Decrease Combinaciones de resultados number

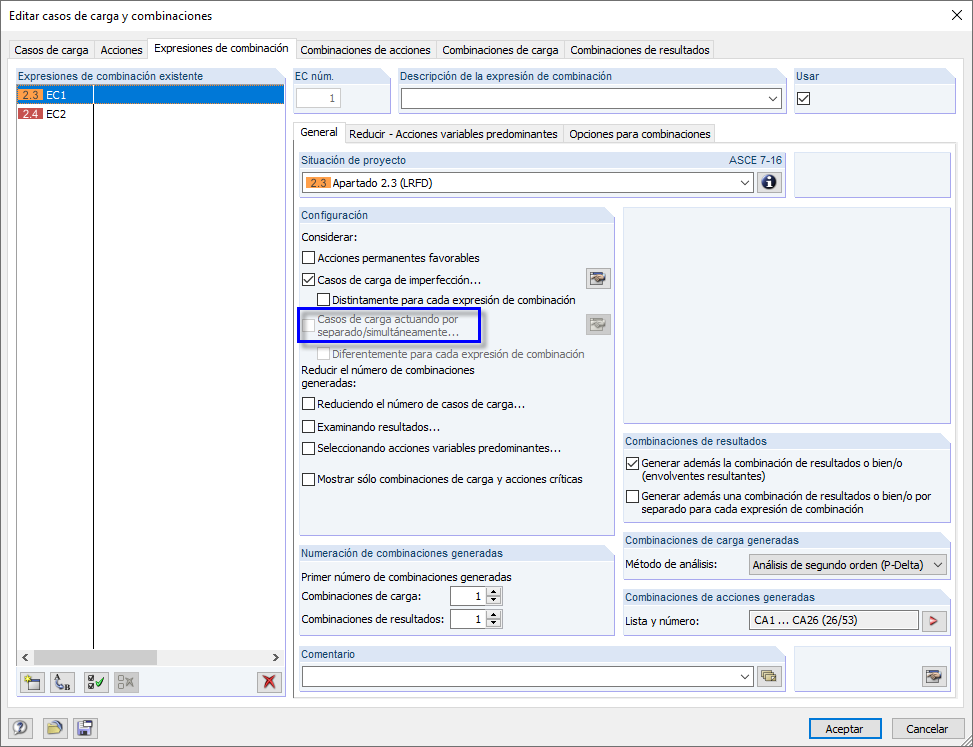click(x=494, y=624)
